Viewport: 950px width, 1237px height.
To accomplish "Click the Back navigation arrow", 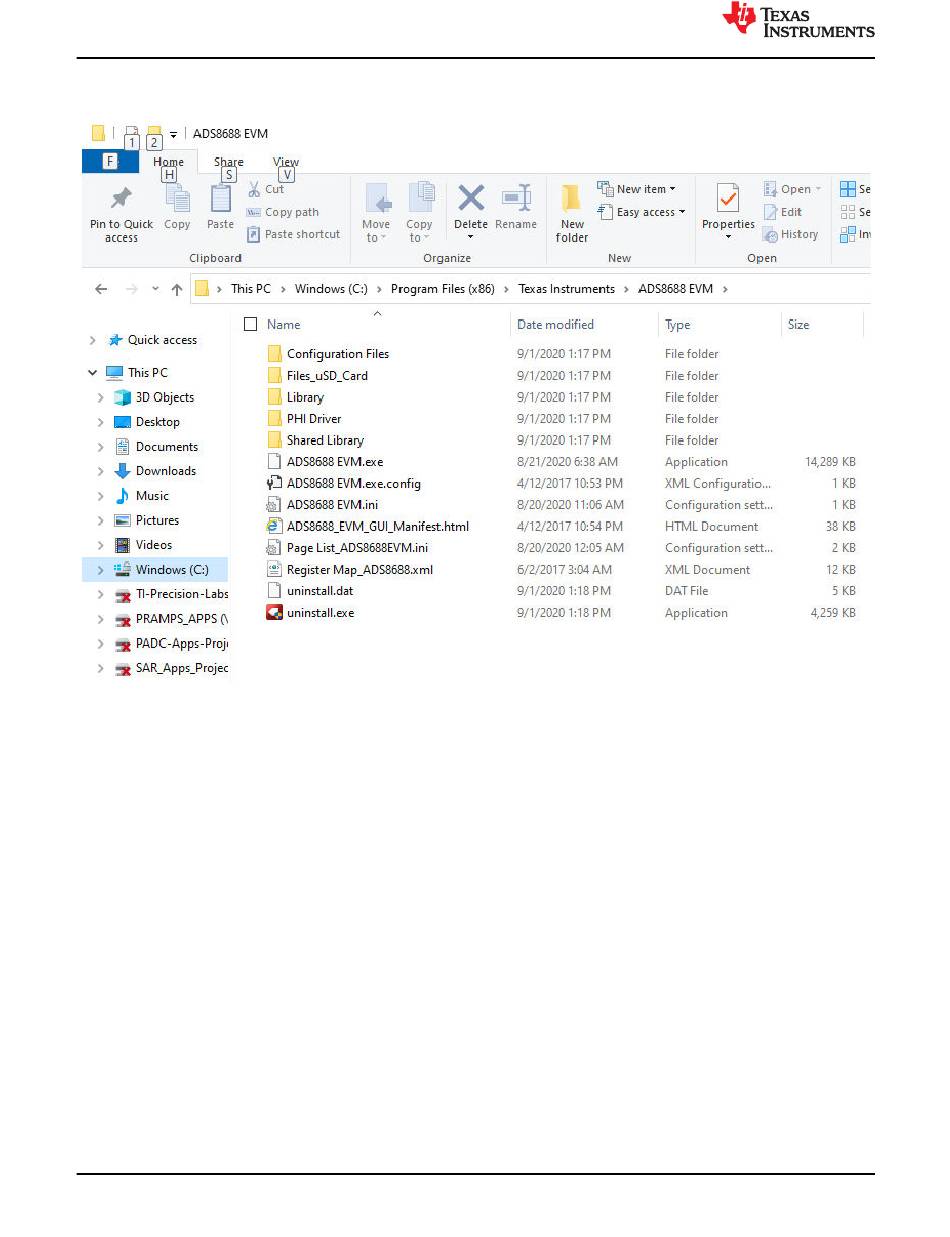I will click(101, 289).
